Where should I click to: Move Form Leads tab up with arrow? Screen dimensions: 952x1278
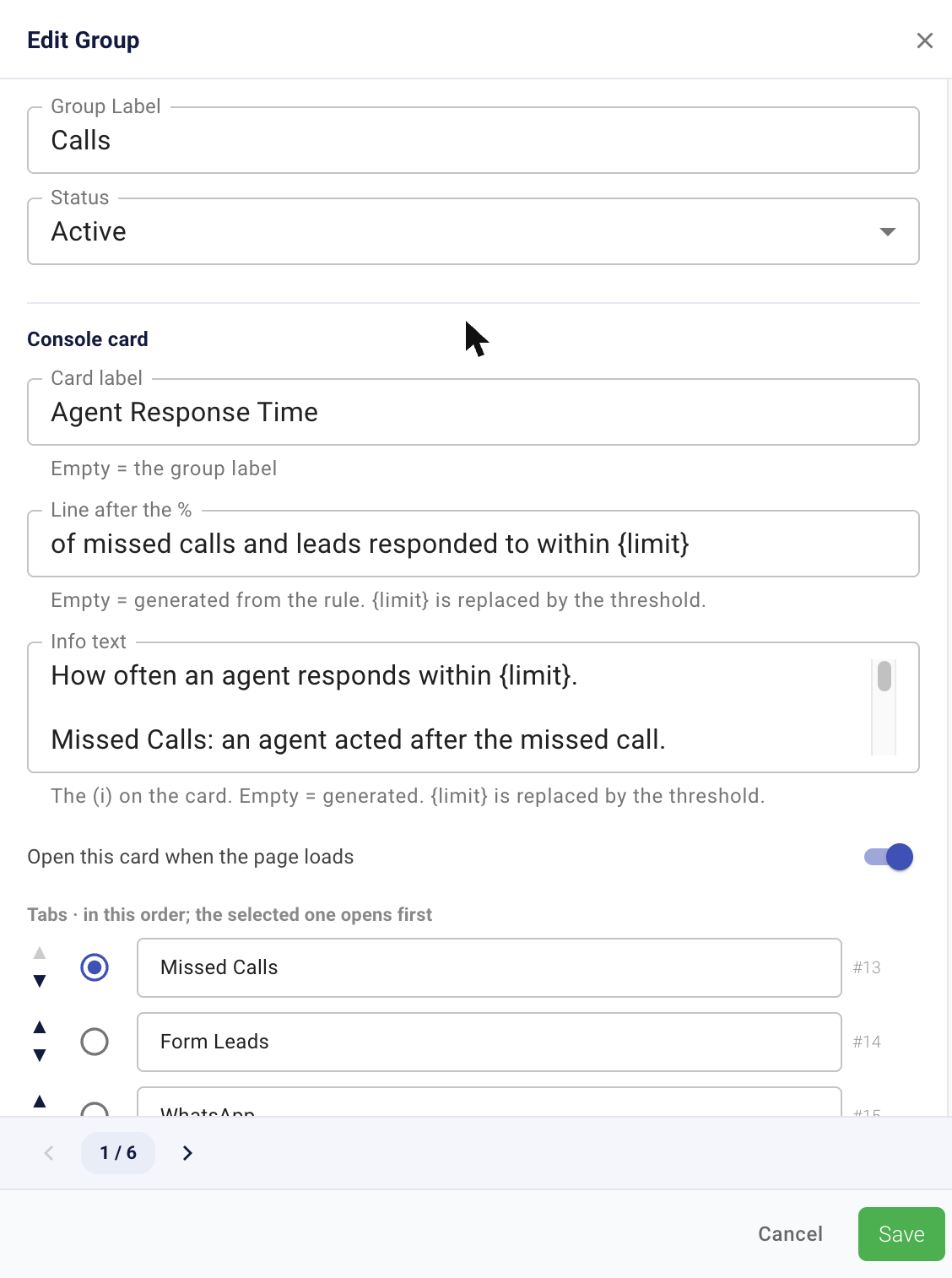[40, 1027]
